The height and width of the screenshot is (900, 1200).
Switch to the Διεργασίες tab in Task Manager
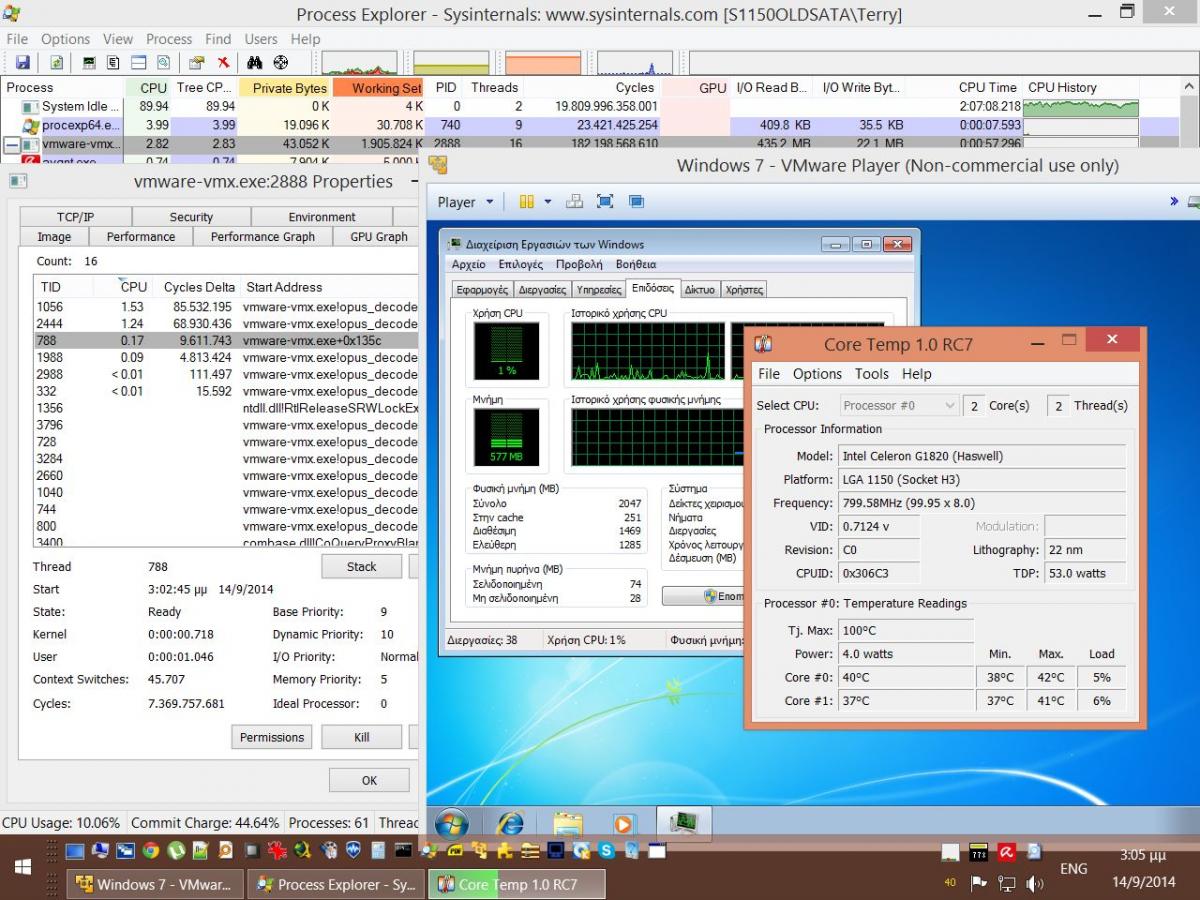point(543,290)
